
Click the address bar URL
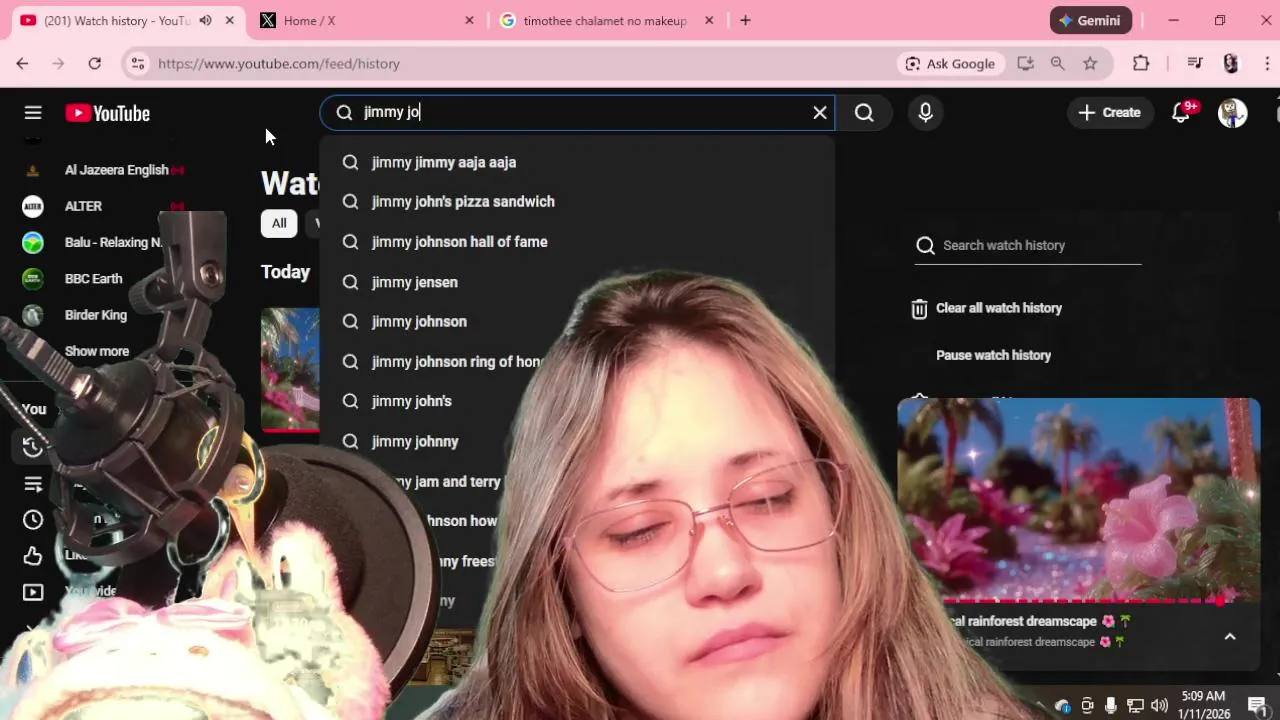(279, 63)
